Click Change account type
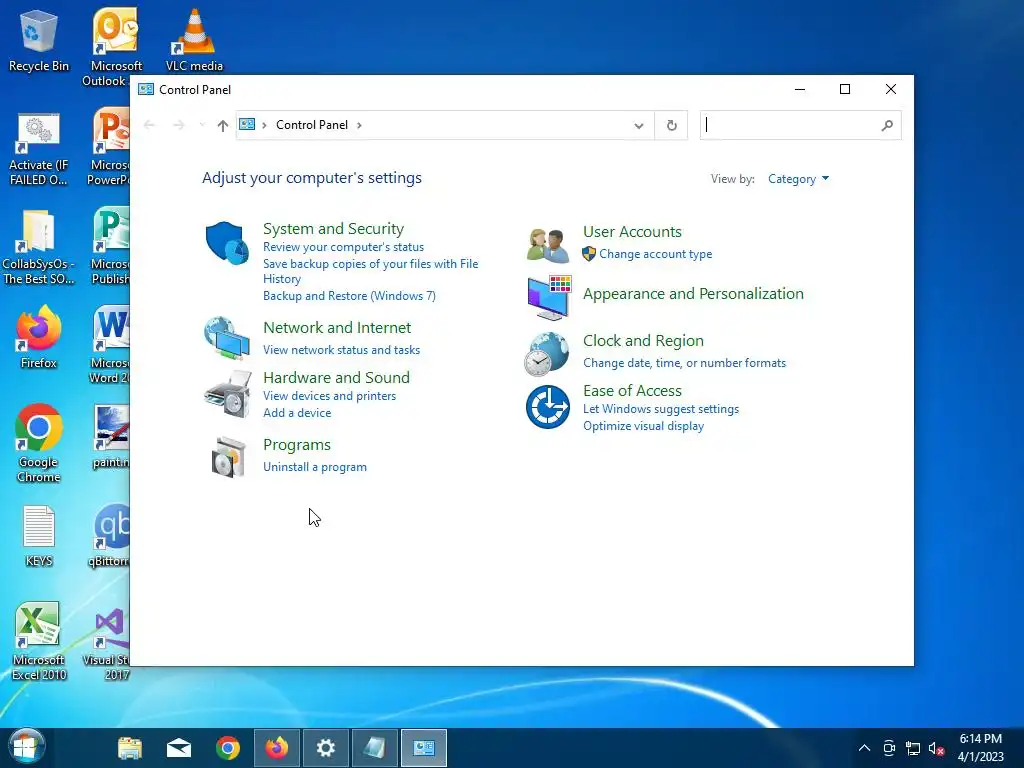This screenshot has width=1024, height=768. (x=655, y=254)
